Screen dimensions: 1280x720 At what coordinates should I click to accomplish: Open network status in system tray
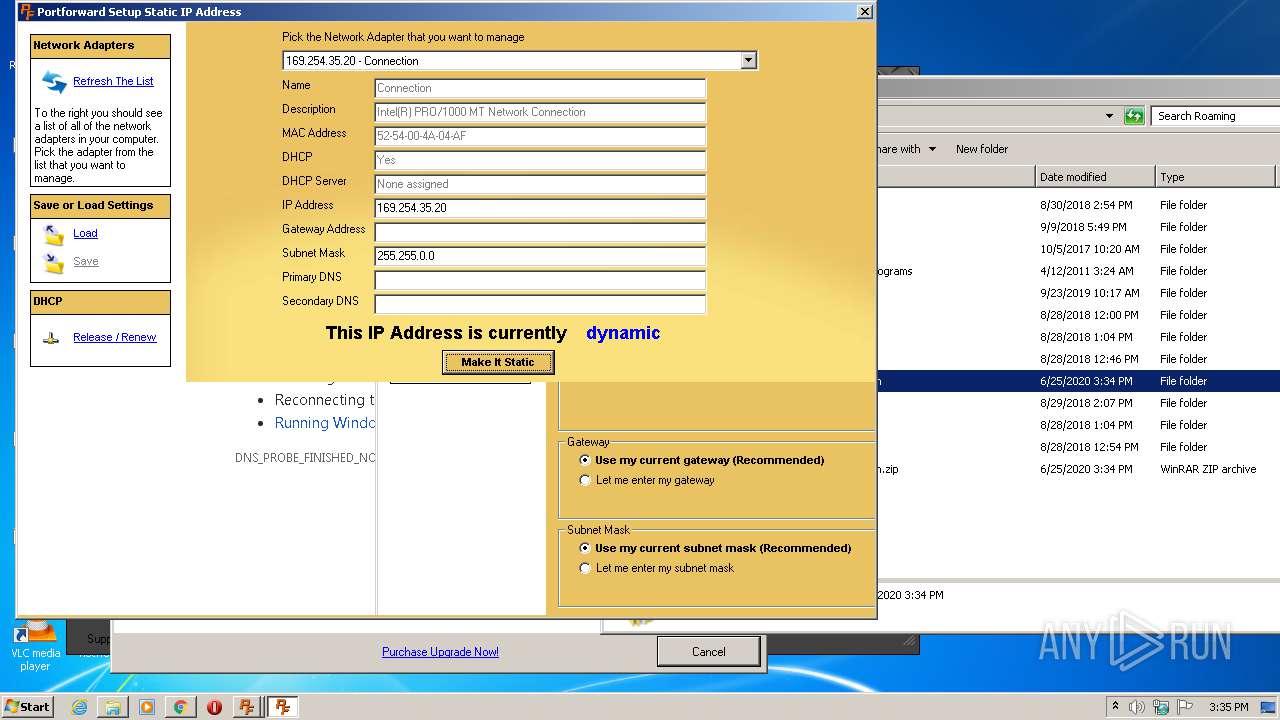pyautogui.click(x=1161, y=707)
